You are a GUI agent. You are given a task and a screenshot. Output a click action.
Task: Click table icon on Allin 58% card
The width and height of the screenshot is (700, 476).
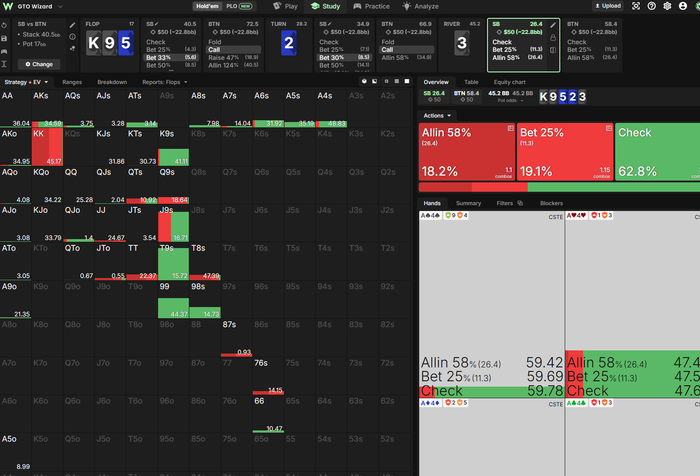pos(510,129)
